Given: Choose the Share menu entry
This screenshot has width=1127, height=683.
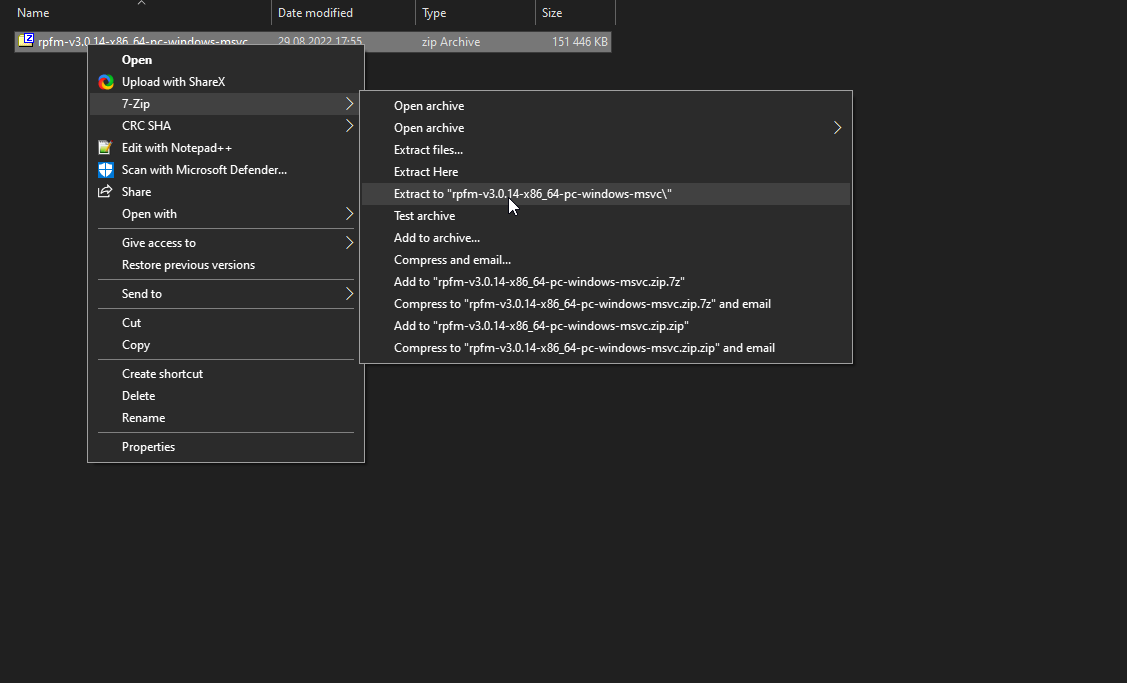Looking at the screenshot, I should pyautogui.click(x=226, y=191).
